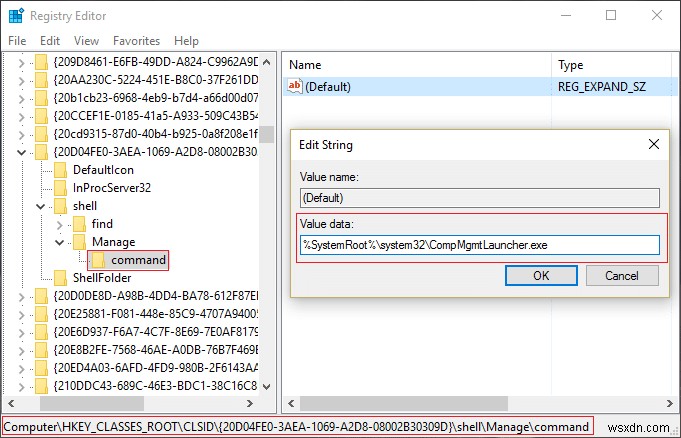The height and width of the screenshot is (438, 681).
Task: Close the Edit String dialog with X
Action: [x=654, y=144]
